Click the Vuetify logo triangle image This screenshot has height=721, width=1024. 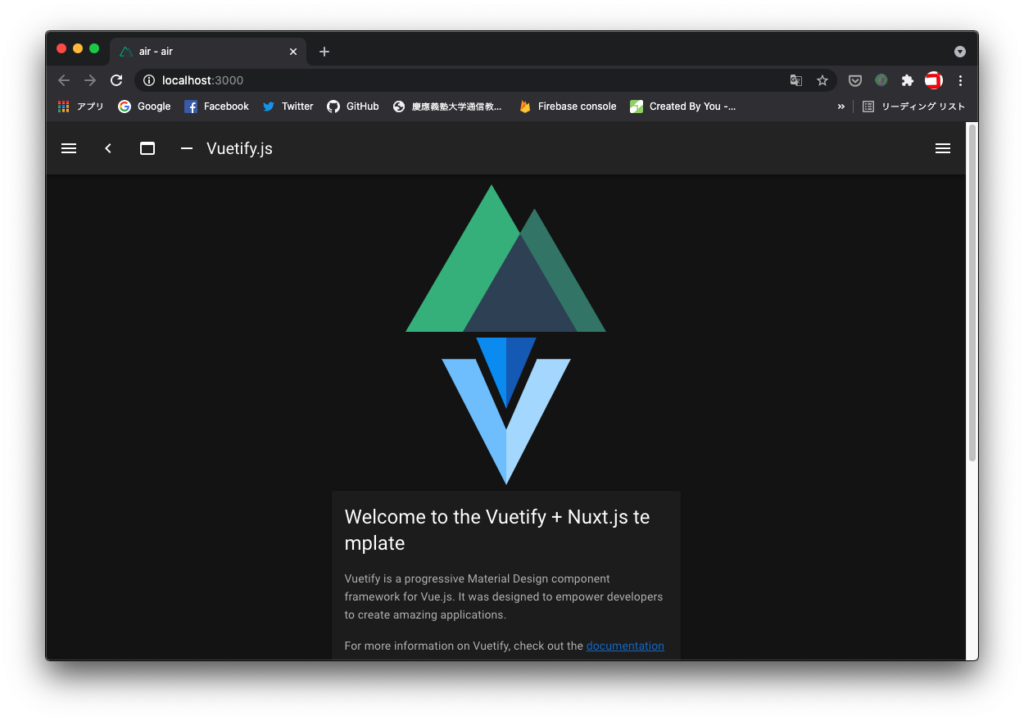coord(505,300)
